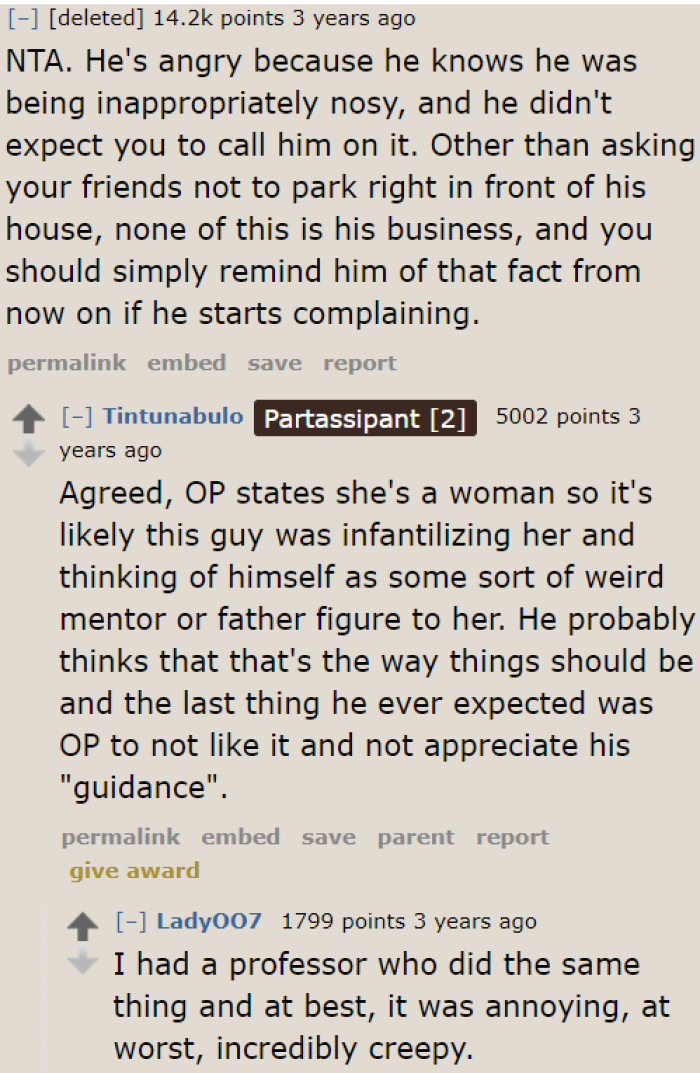This screenshot has height=1073, width=700.
Task: Embed the top comment
Action: pyautogui.click(x=186, y=362)
